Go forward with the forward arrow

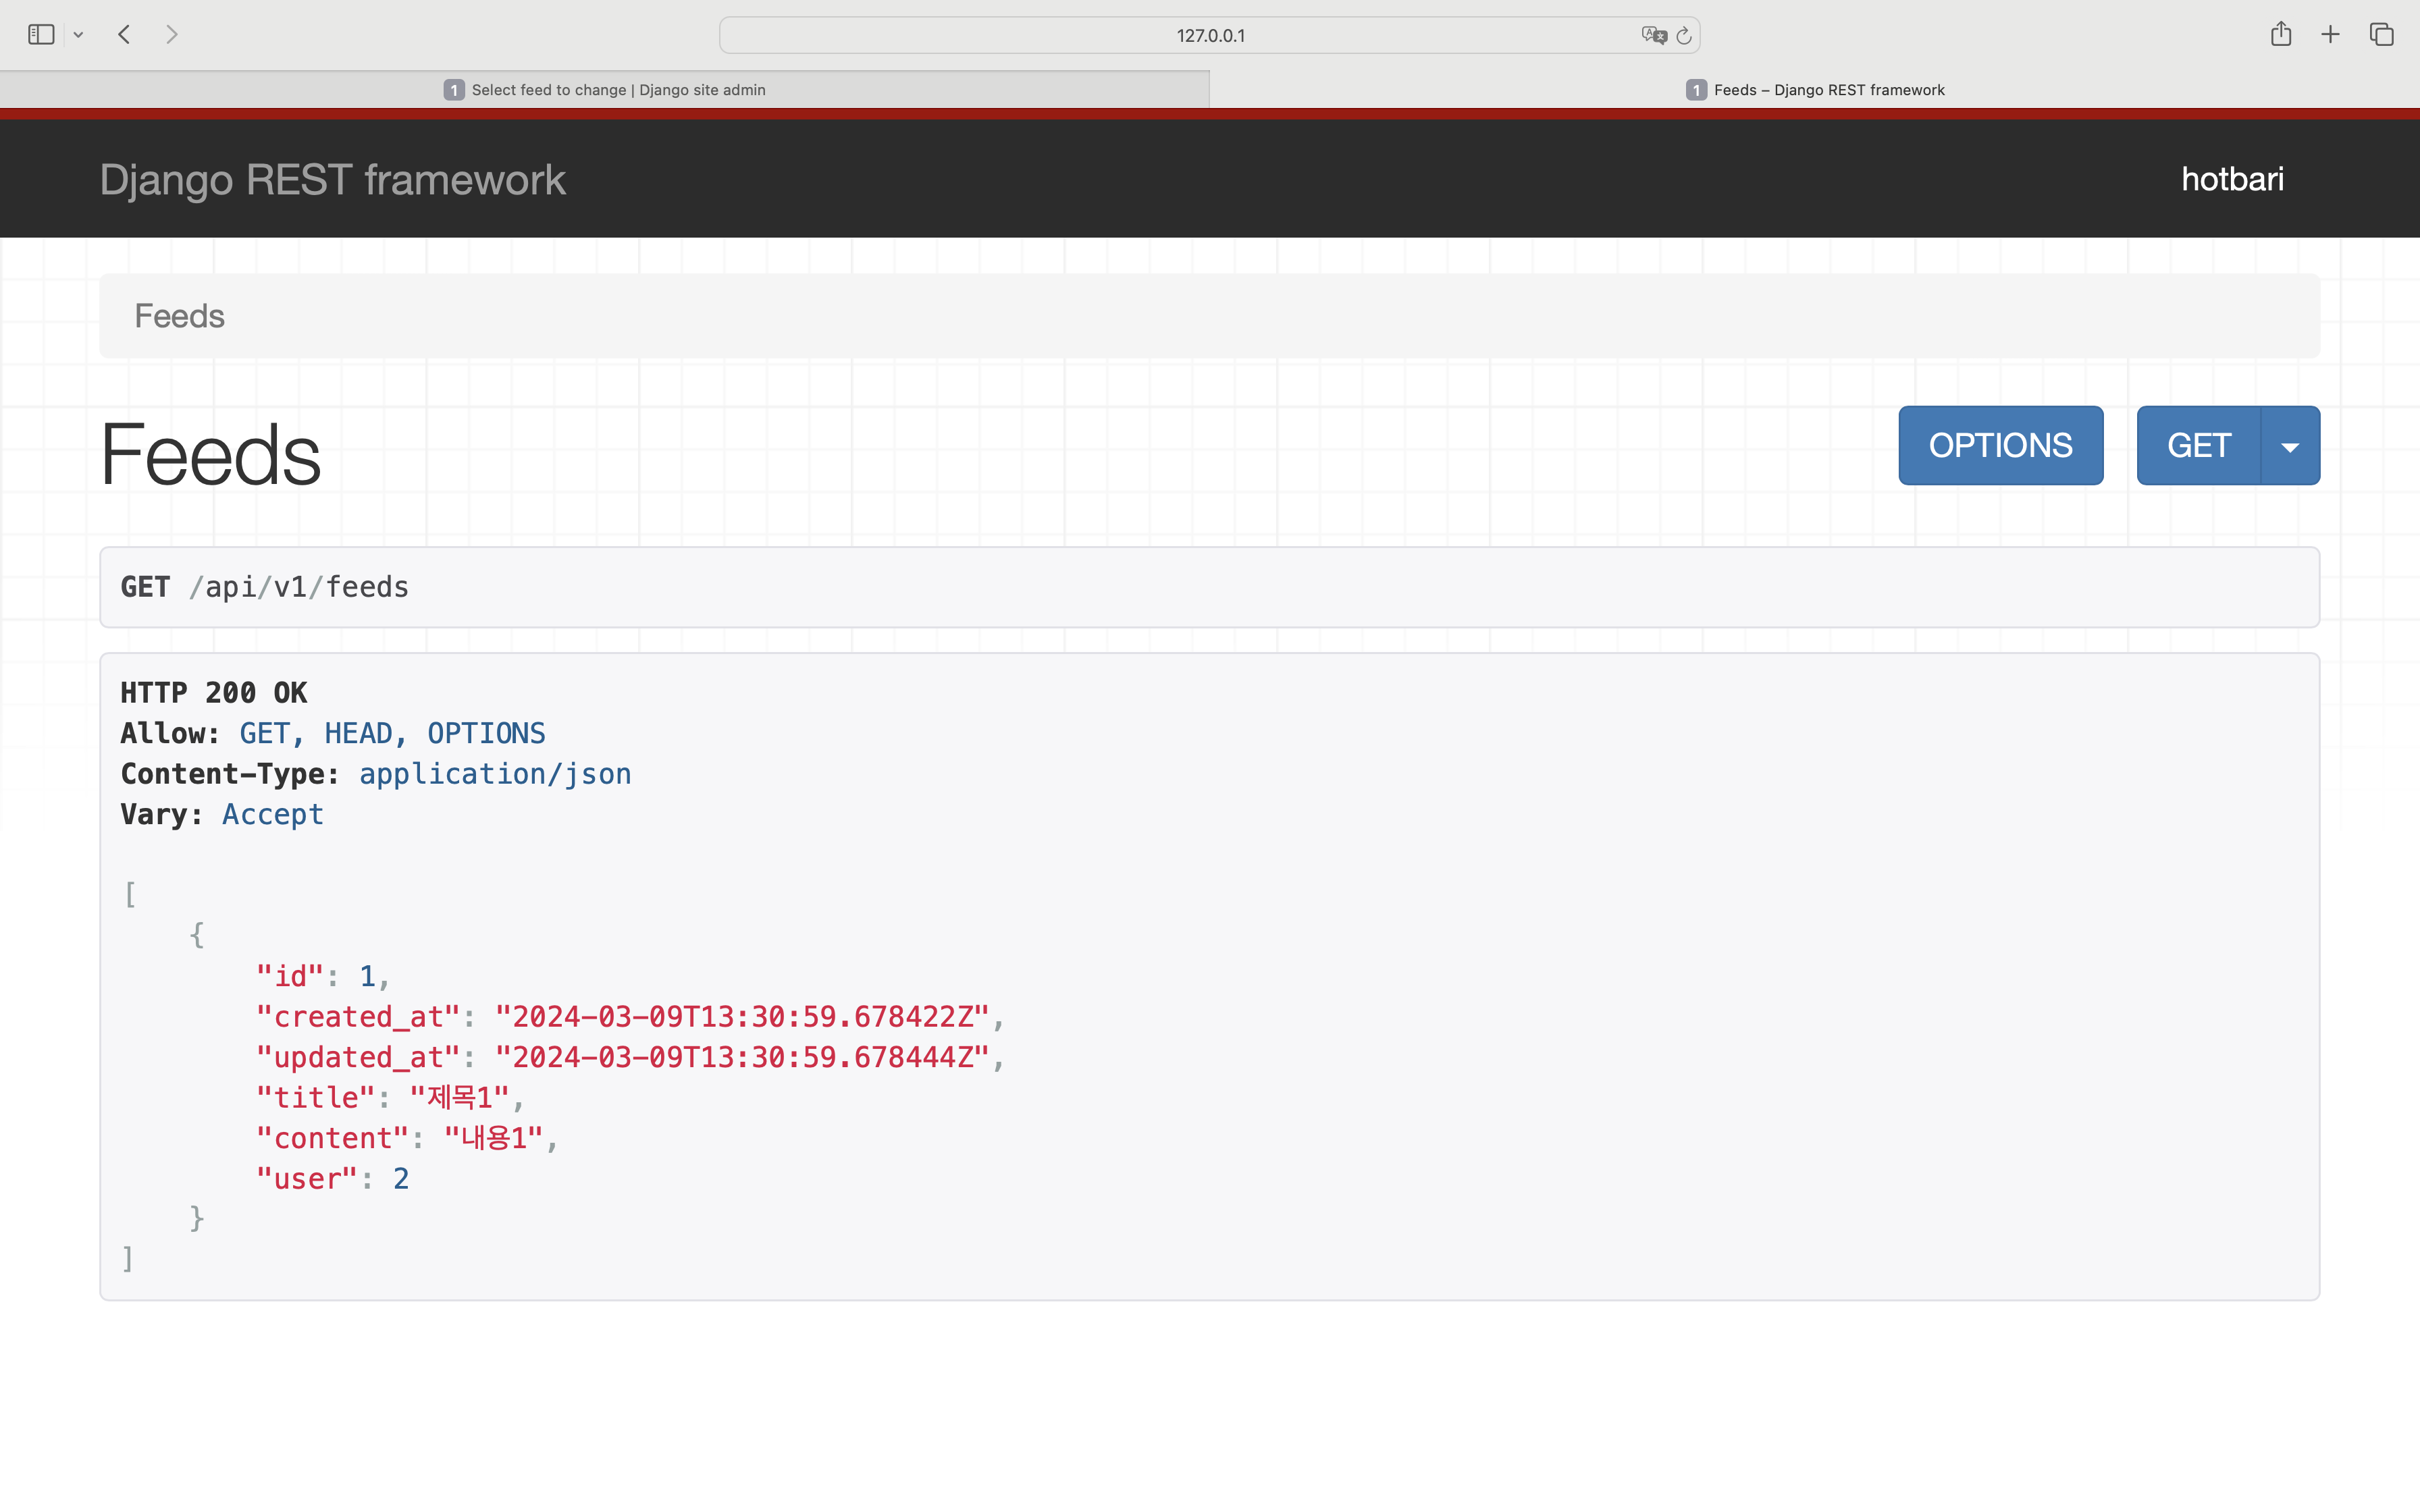(172, 35)
